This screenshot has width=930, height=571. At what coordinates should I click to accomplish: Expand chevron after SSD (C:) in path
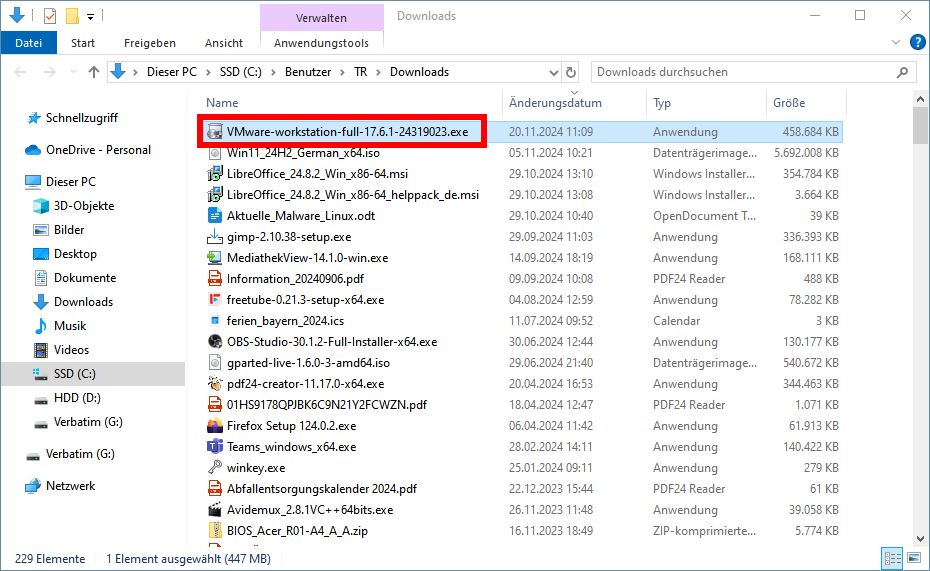[x=273, y=72]
